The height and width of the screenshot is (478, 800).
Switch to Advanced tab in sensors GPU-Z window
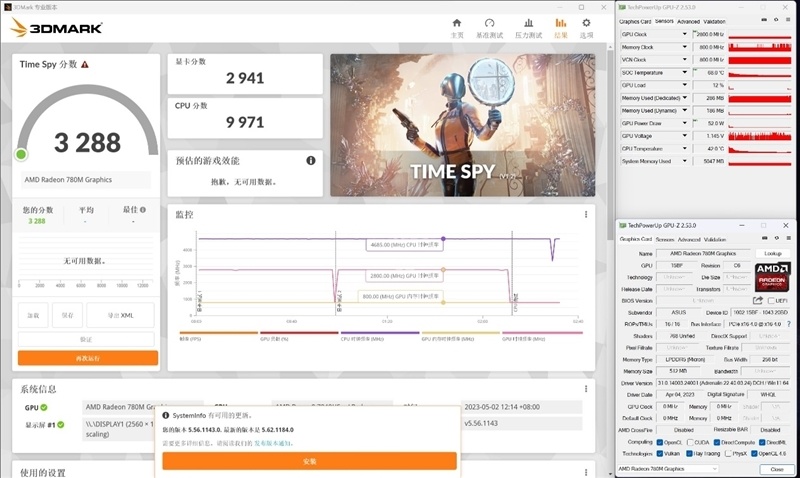coord(688,21)
